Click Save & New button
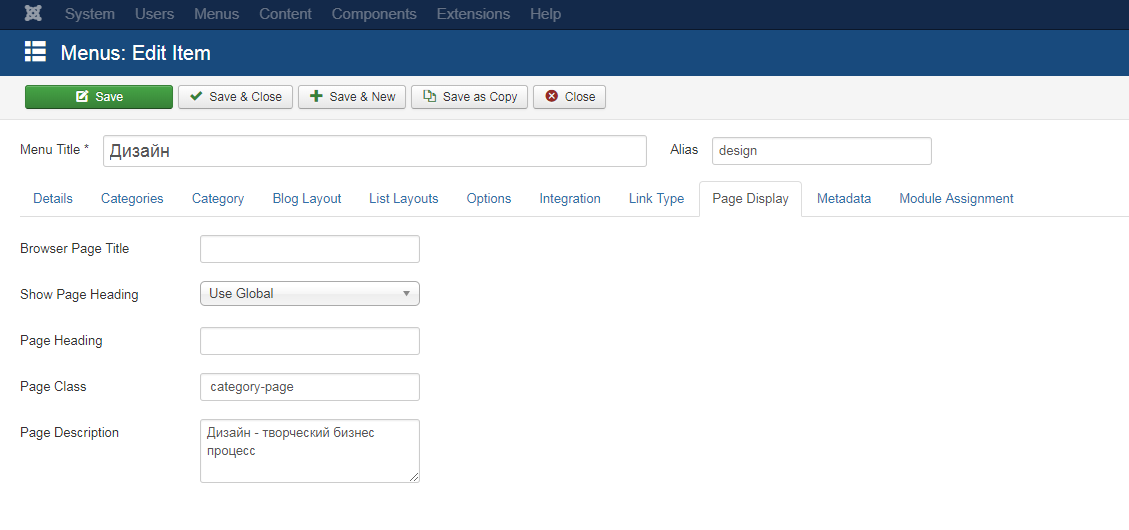1129x530 pixels. tap(352, 96)
